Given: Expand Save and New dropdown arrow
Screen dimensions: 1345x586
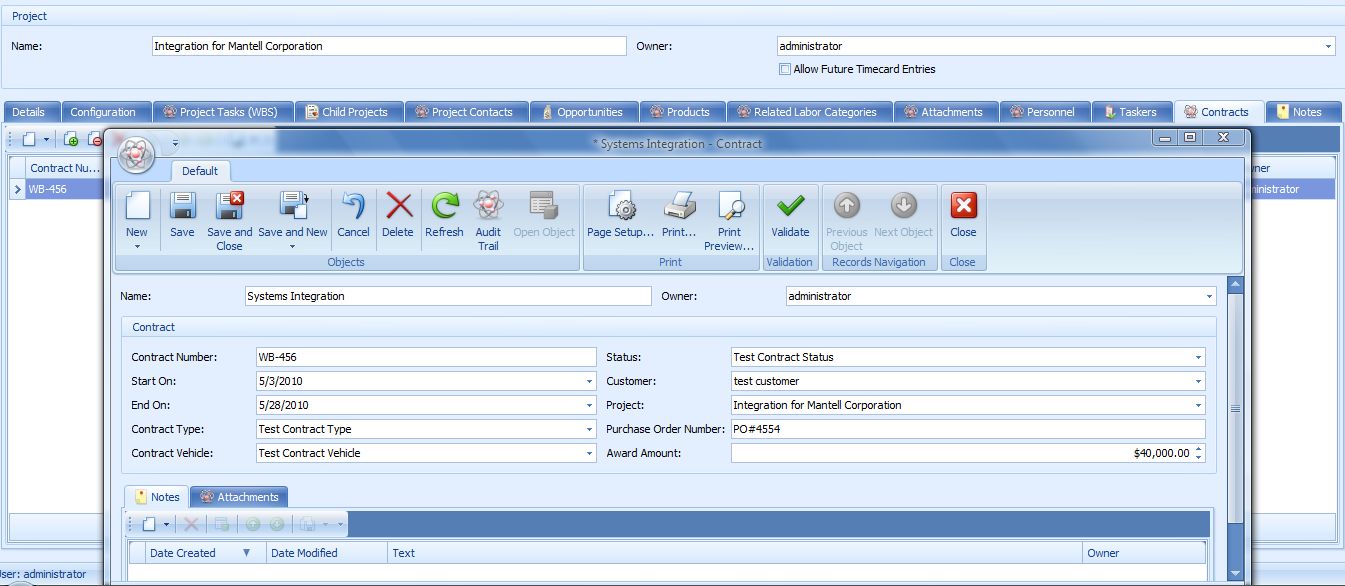Looking at the screenshot, I should 293,246.
